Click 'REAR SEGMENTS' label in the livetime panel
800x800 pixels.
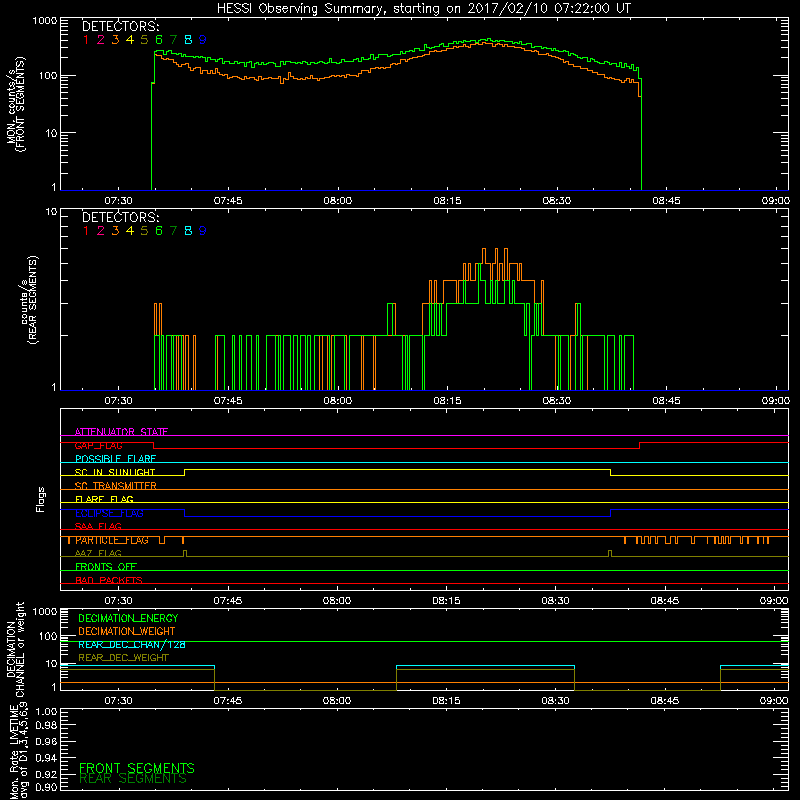[x=133, y=779]
